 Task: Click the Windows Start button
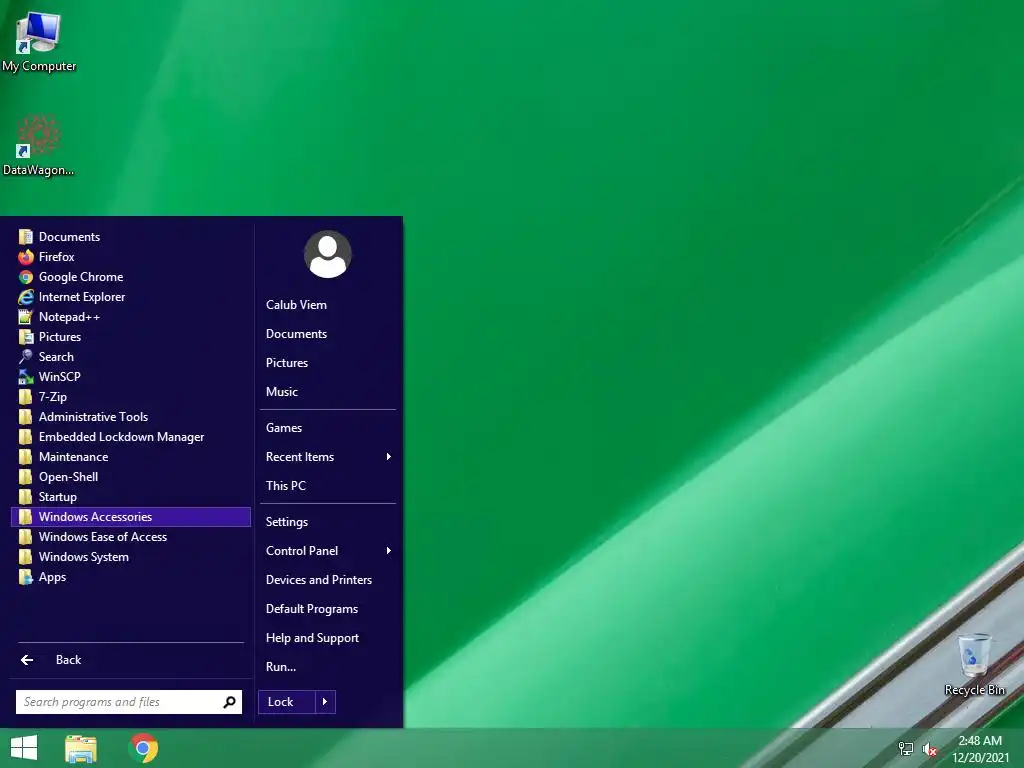click(x=24, y=748)
